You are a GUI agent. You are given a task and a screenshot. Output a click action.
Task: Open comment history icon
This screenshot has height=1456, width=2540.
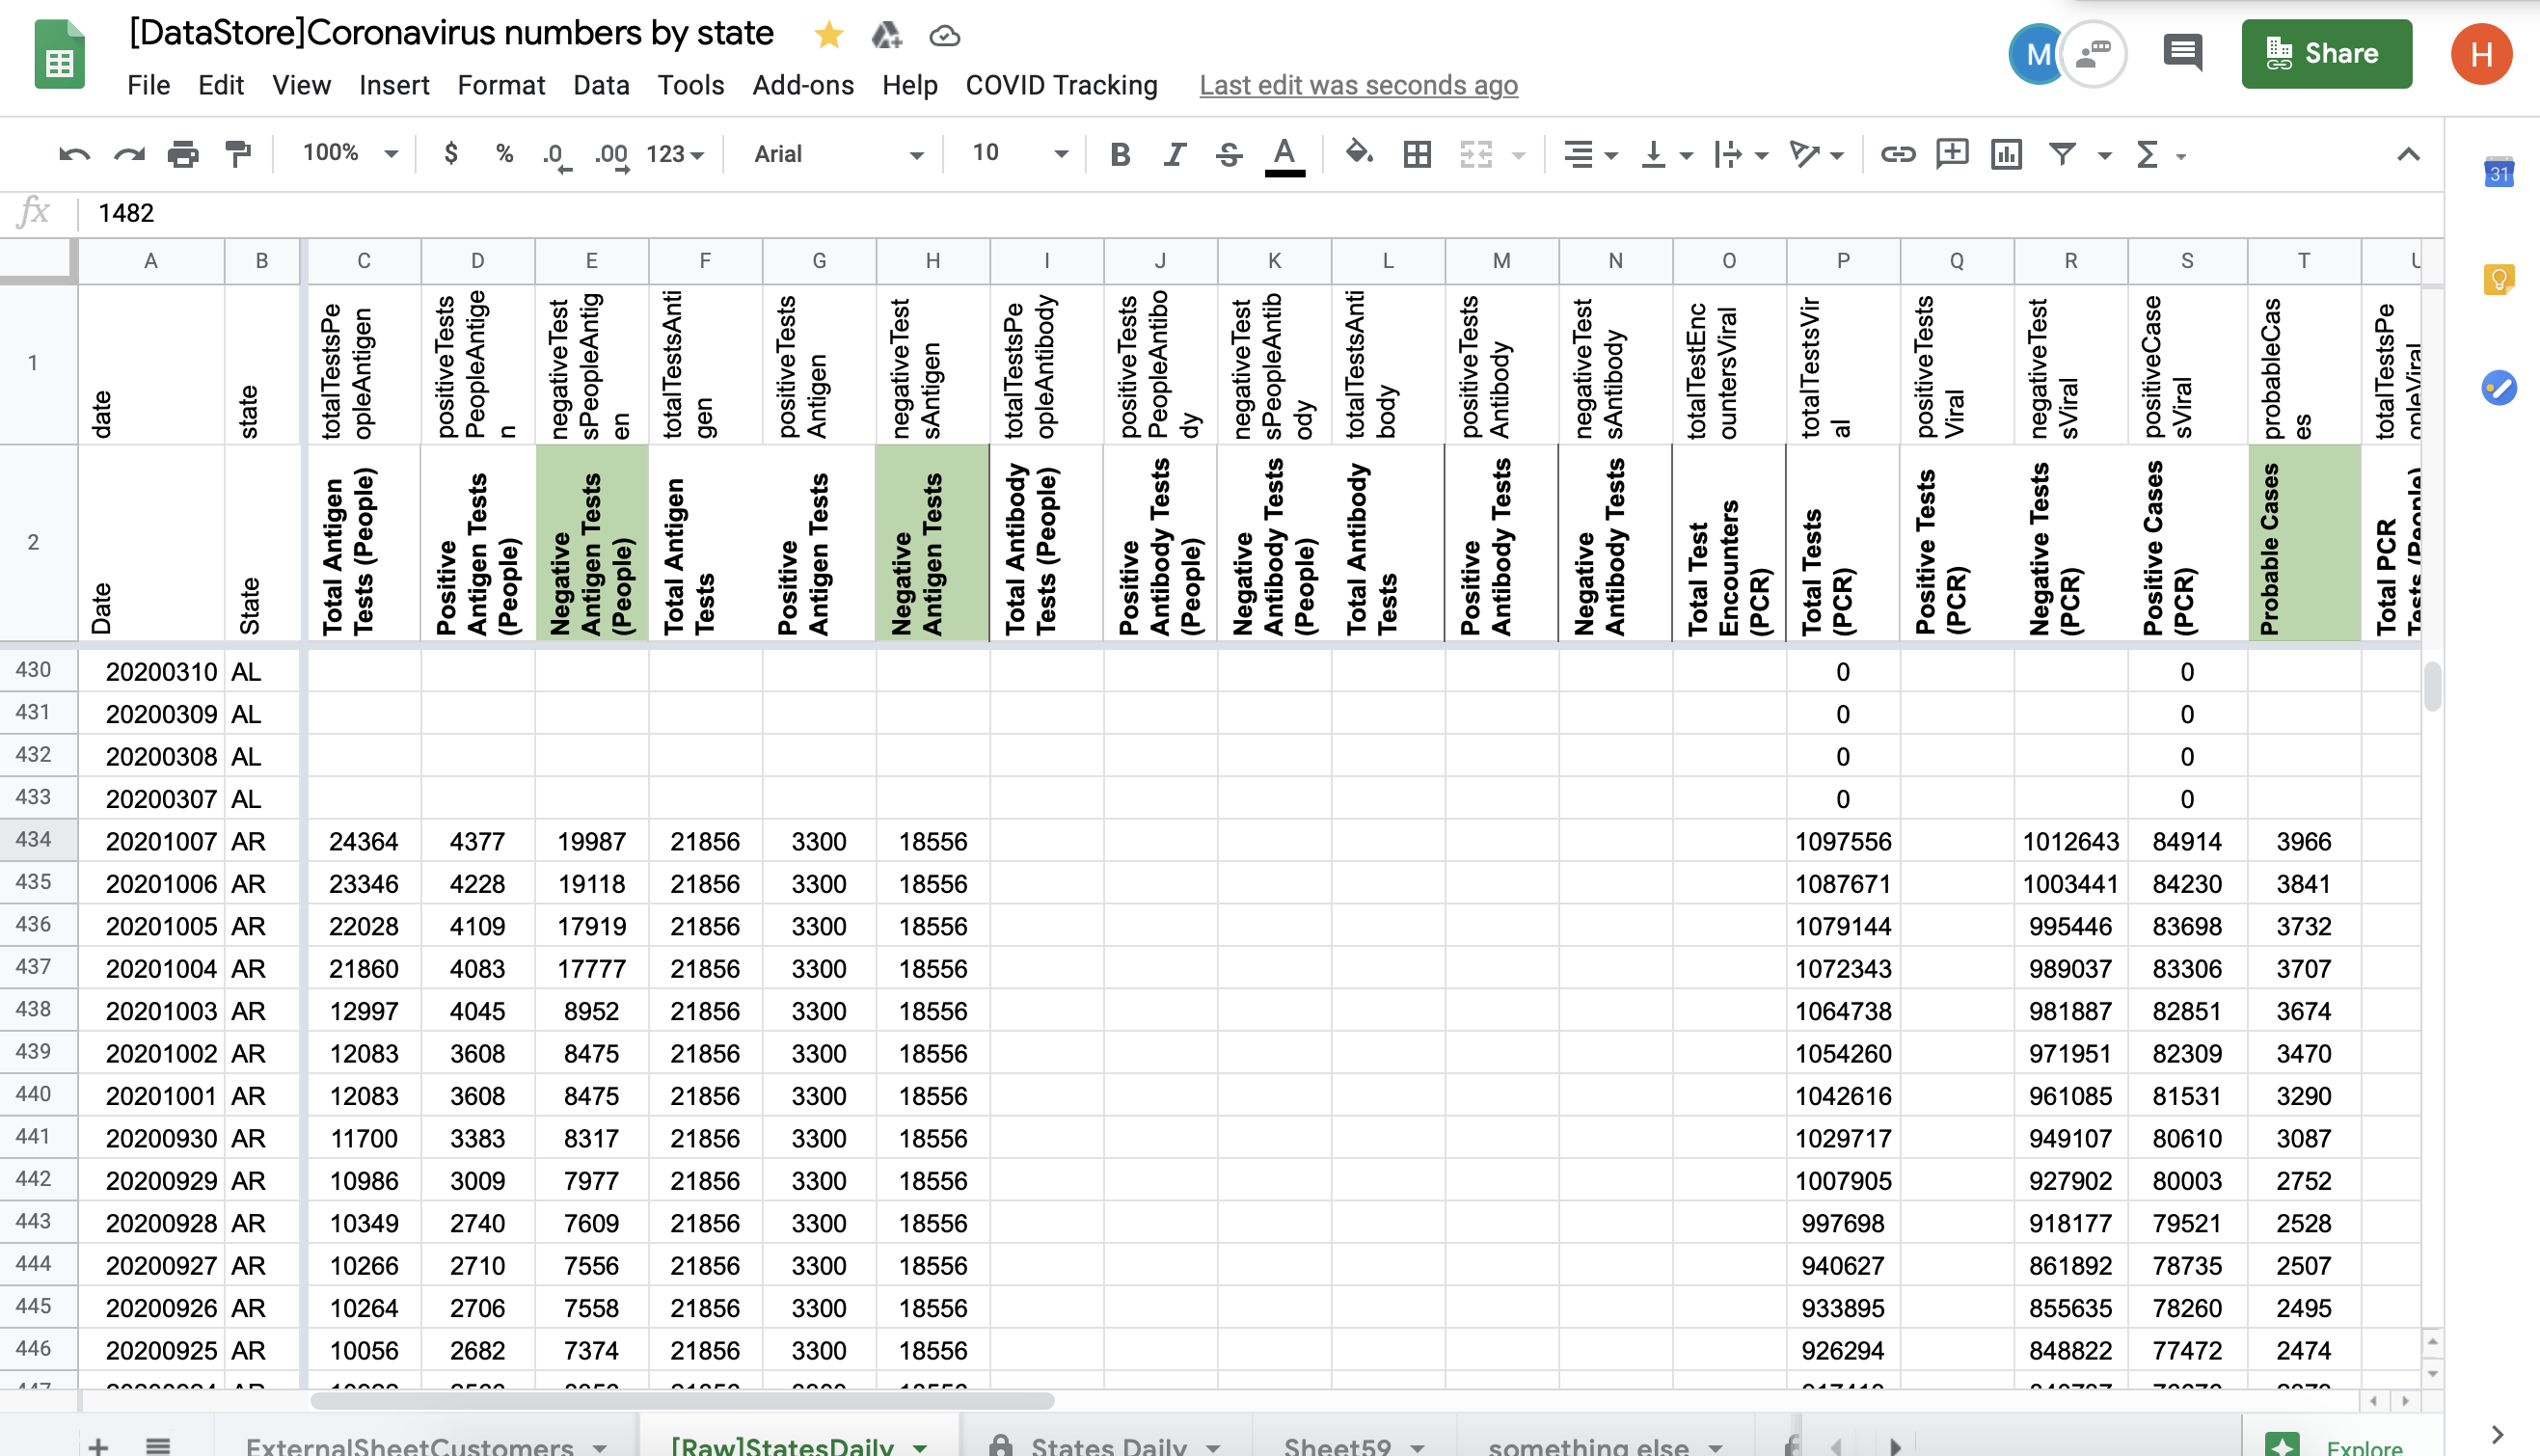pos(2182,53)
